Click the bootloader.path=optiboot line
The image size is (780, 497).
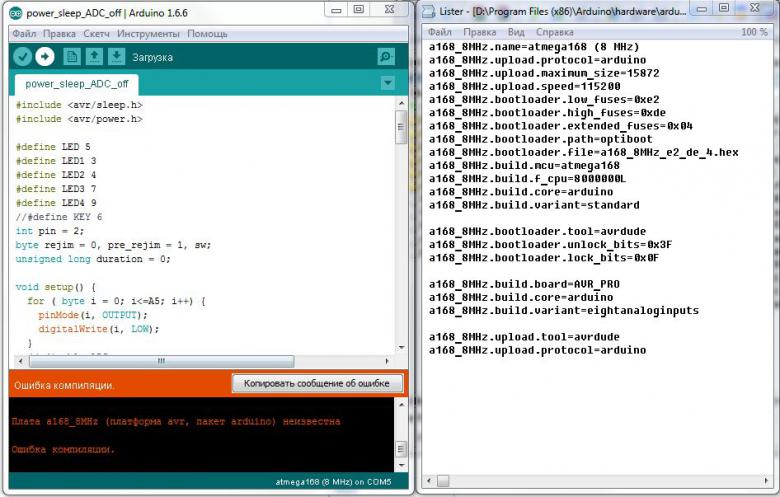541,139
